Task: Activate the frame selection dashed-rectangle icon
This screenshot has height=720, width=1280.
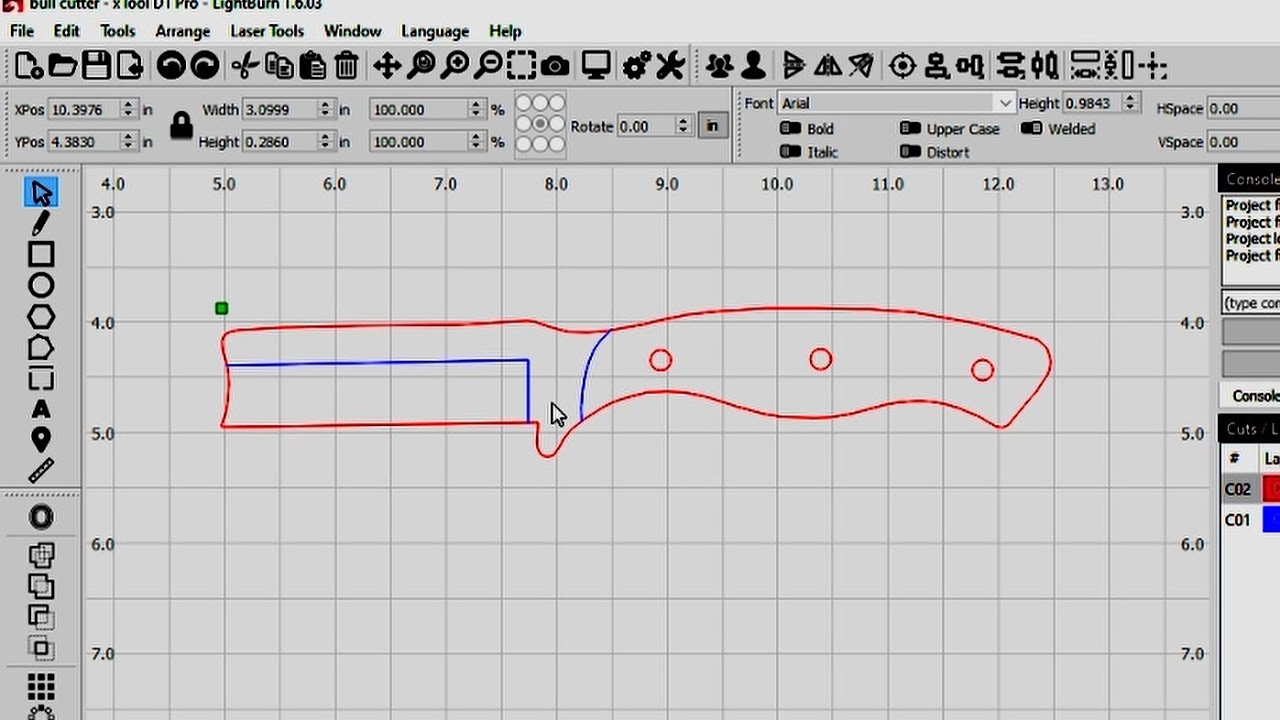Action: click(x=521, y=66)
